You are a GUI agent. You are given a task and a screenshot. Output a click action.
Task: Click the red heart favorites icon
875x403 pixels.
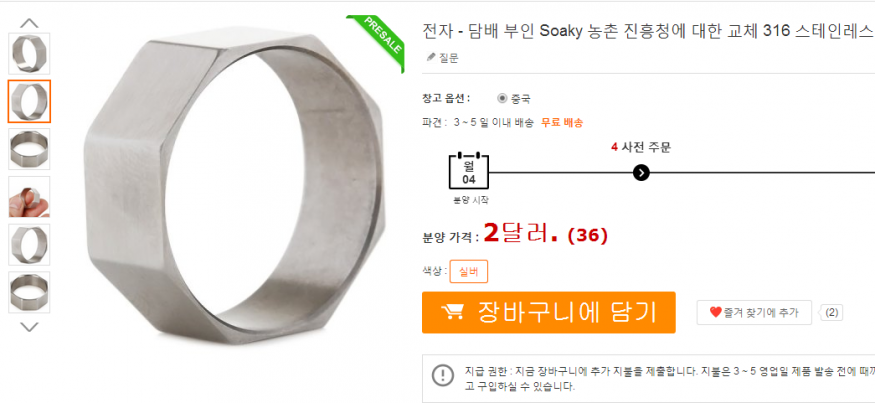click(x=715, y=312)
